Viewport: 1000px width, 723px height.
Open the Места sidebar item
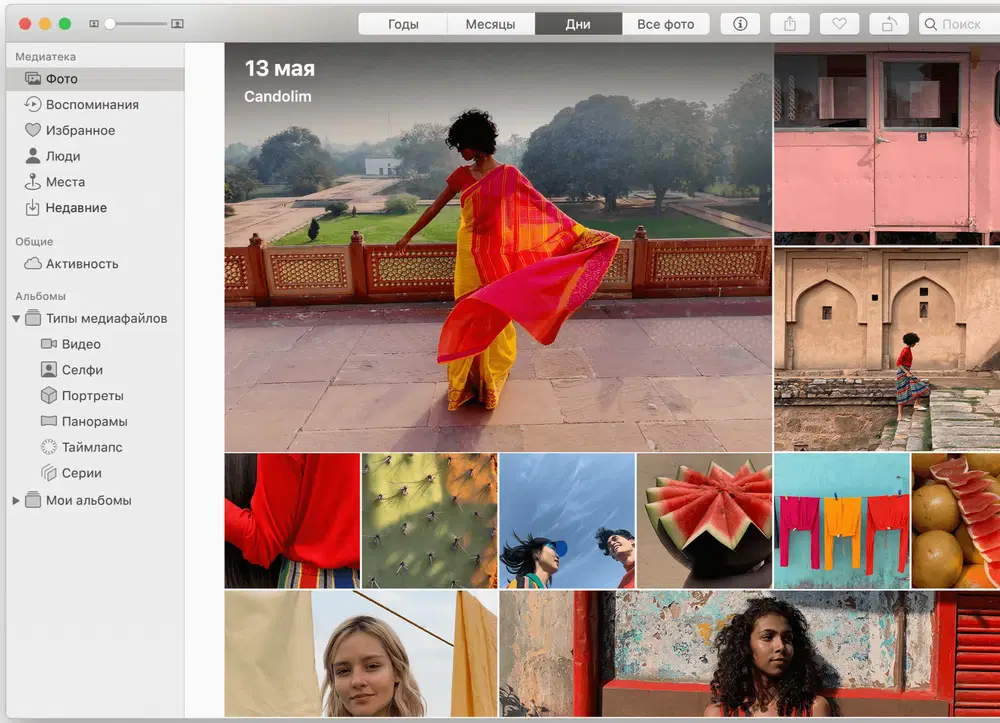tap(95, 182)
